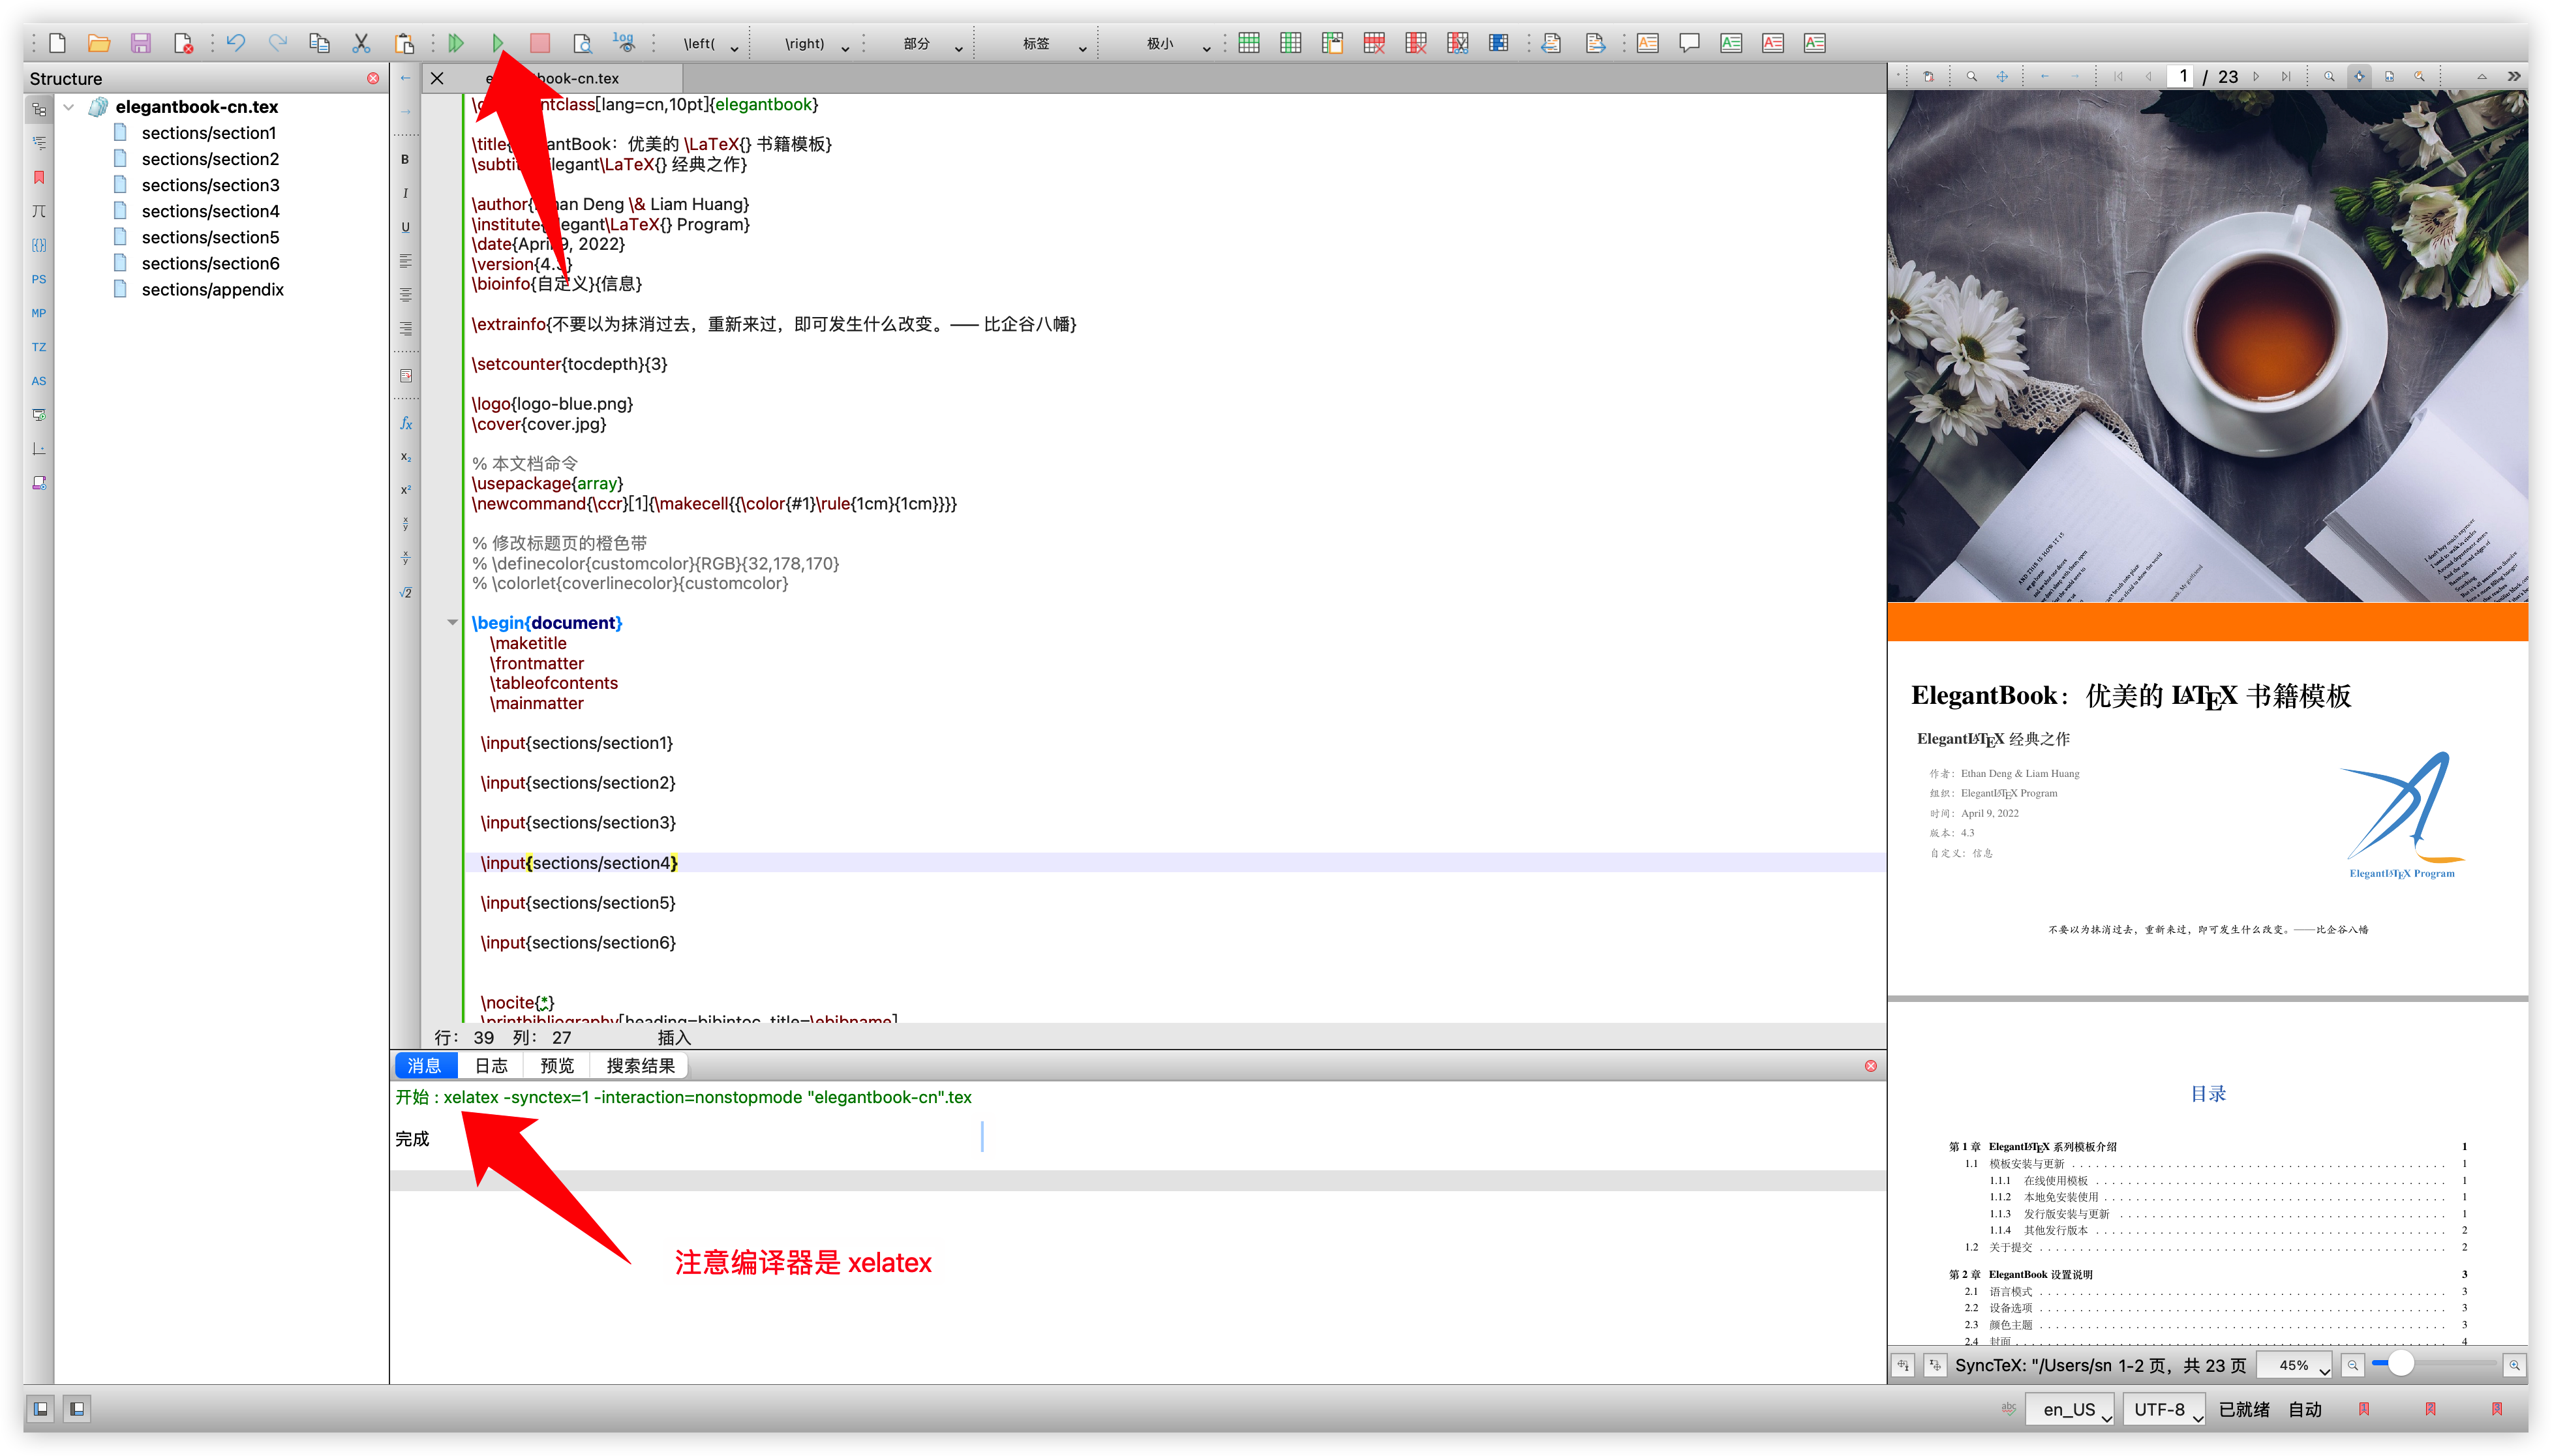Switch to the 日志 log tab
Viewport: 2552px width, 1456px height.
pyautogui.click(x=491, y=1066)
